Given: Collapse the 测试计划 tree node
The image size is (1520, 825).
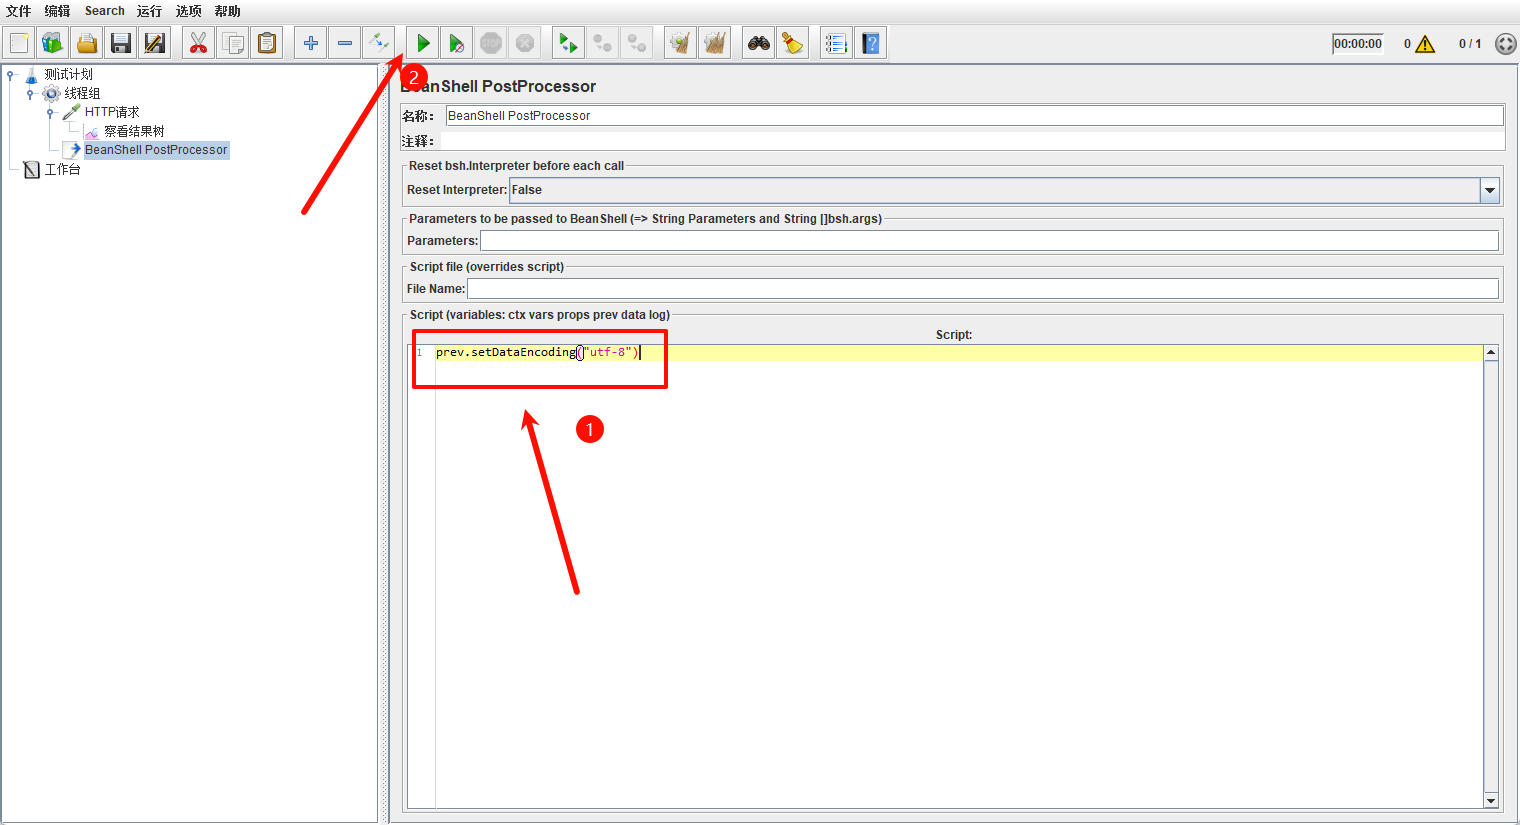Looking at the screenshot, I should pos(11,75).
